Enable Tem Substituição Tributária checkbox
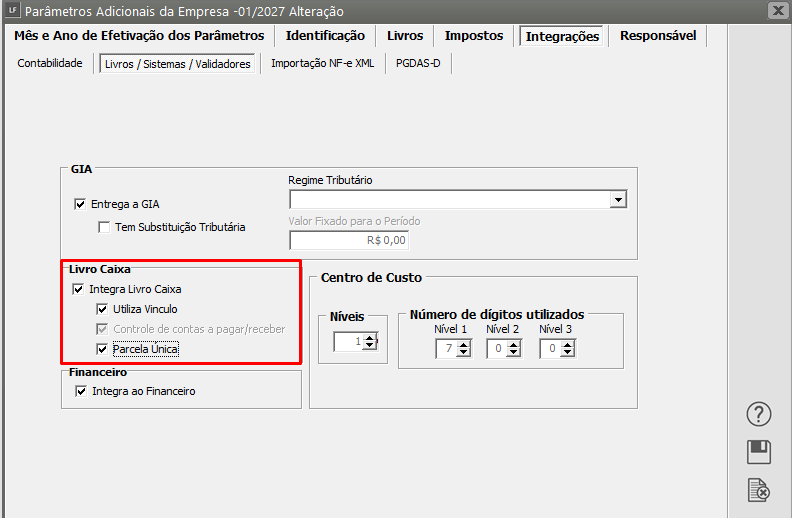The width and height of the screenshot is (792, 518). (105, 227)
